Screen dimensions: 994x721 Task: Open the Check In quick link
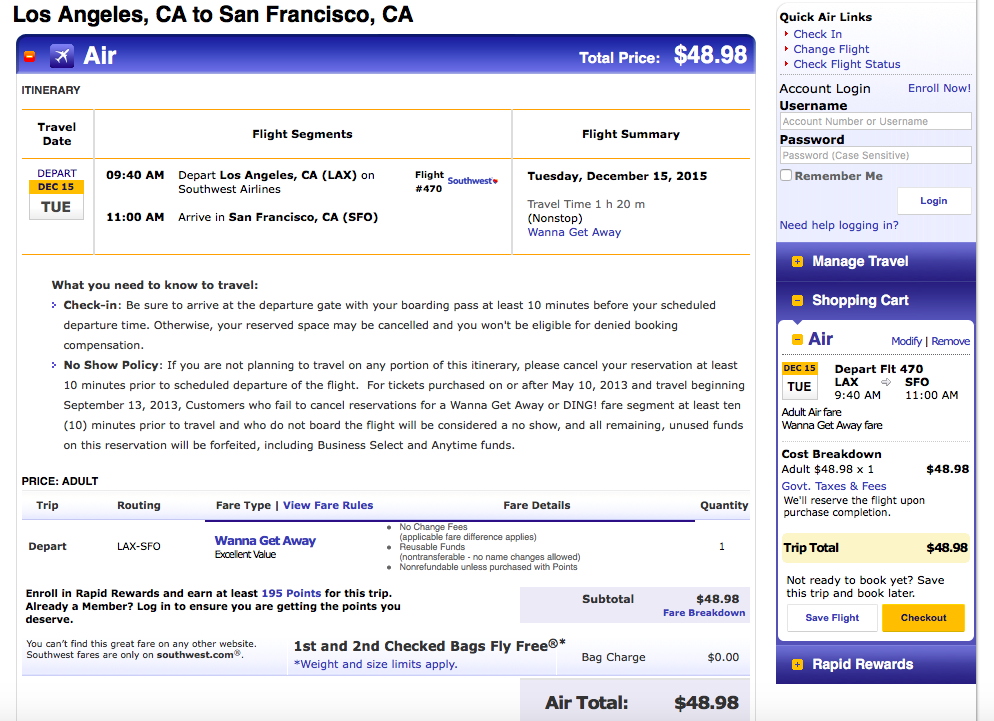(x=817, y=34)
